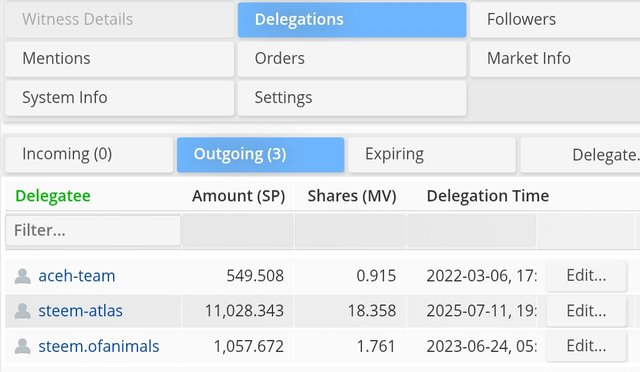Open the Market Info tab
This screenshot has height=372, width=640.
[x=555, y=59]
